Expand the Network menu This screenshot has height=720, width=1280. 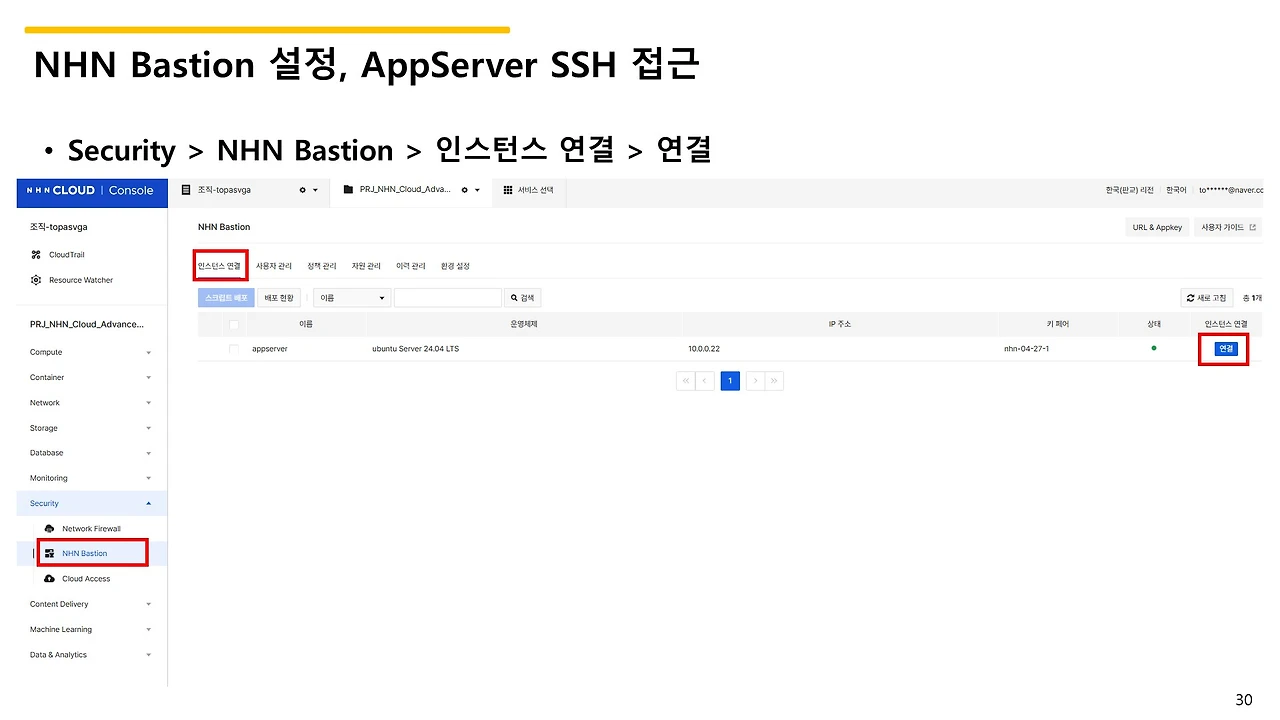pyautogui.click(x=91, y=403)
